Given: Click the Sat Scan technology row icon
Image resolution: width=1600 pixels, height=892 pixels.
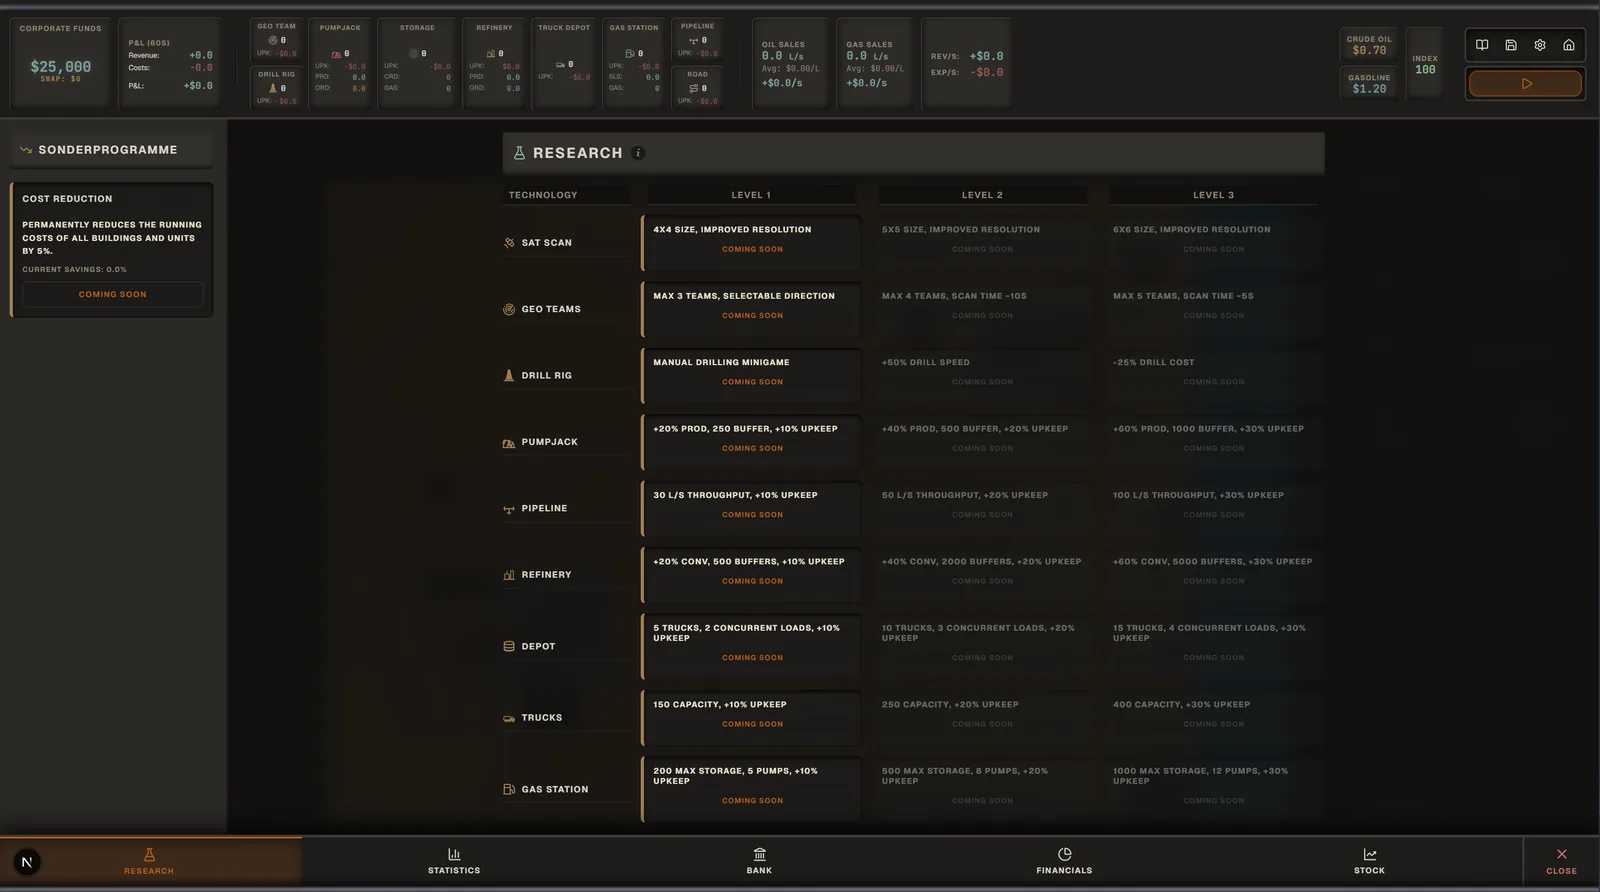Looking at the screenshot, I should click(509, 243).
